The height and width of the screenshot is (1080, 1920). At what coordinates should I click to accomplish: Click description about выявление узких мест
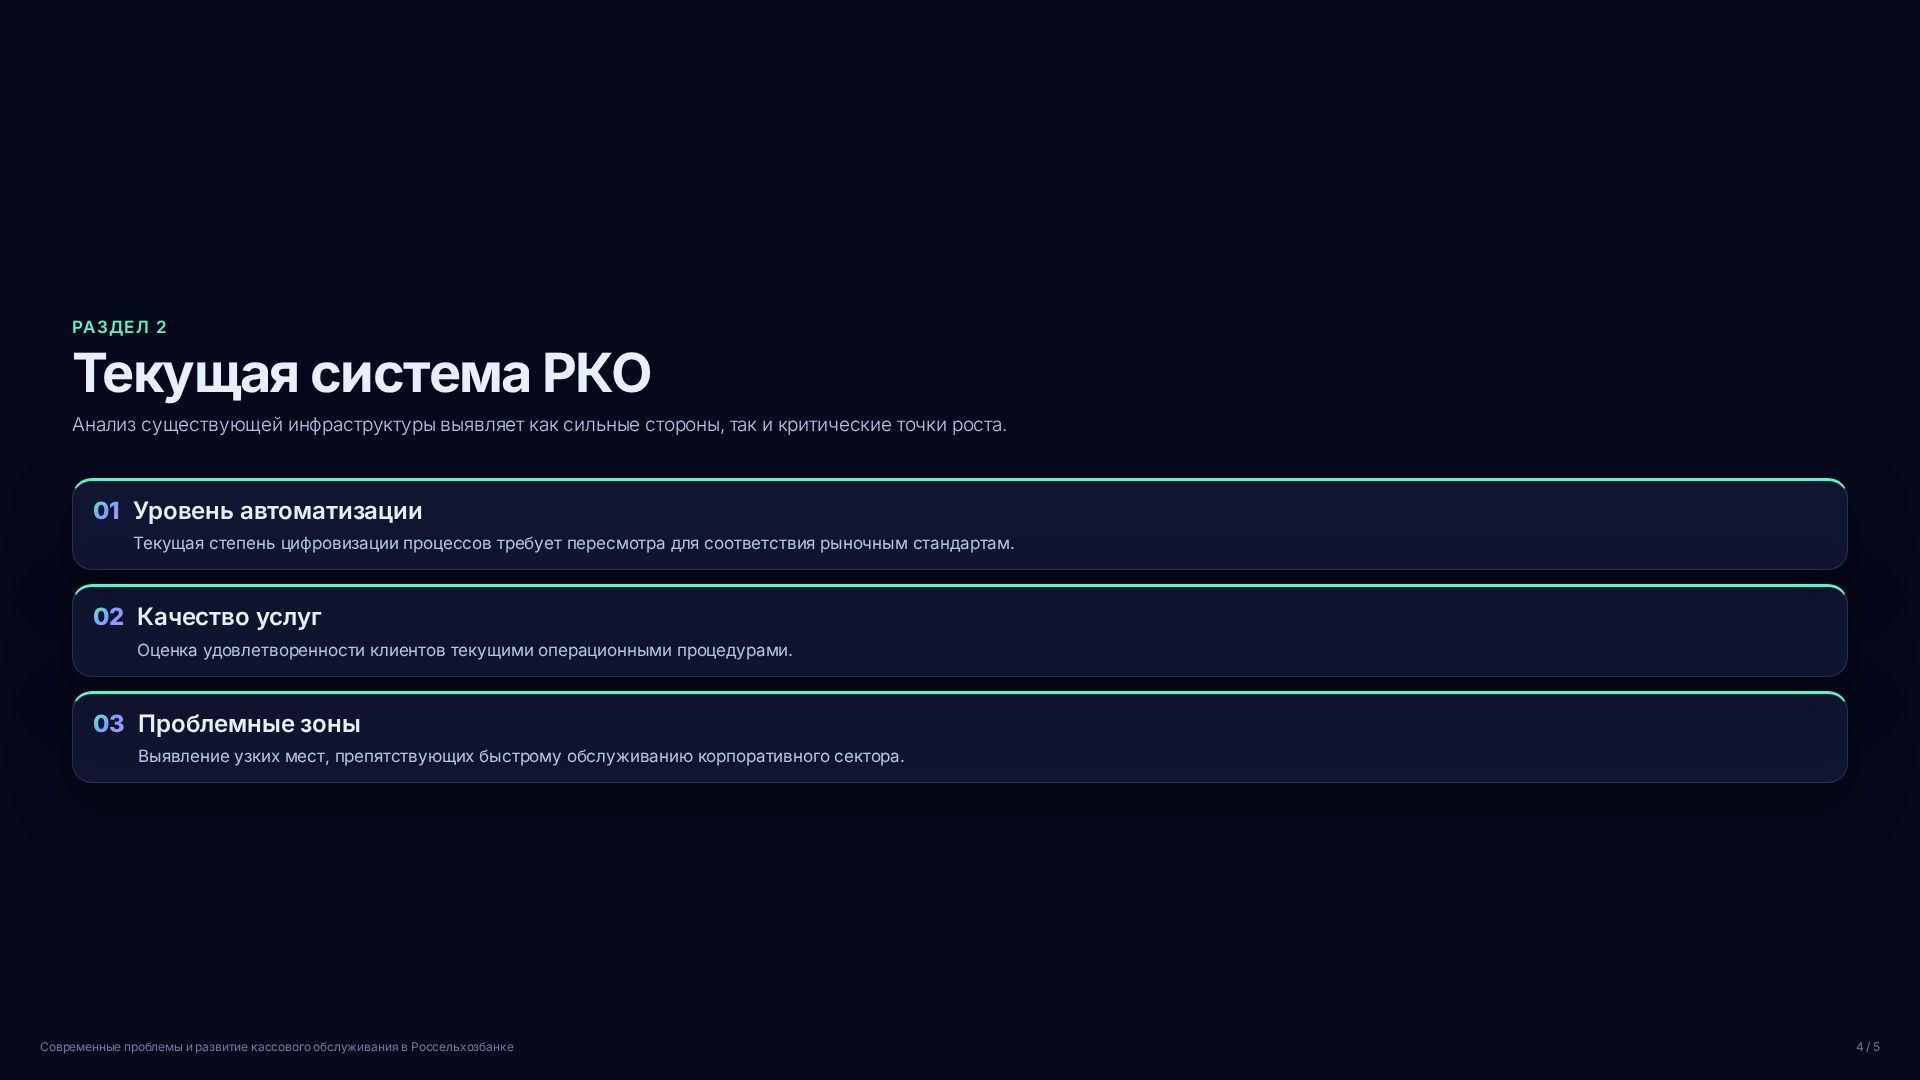521,756
